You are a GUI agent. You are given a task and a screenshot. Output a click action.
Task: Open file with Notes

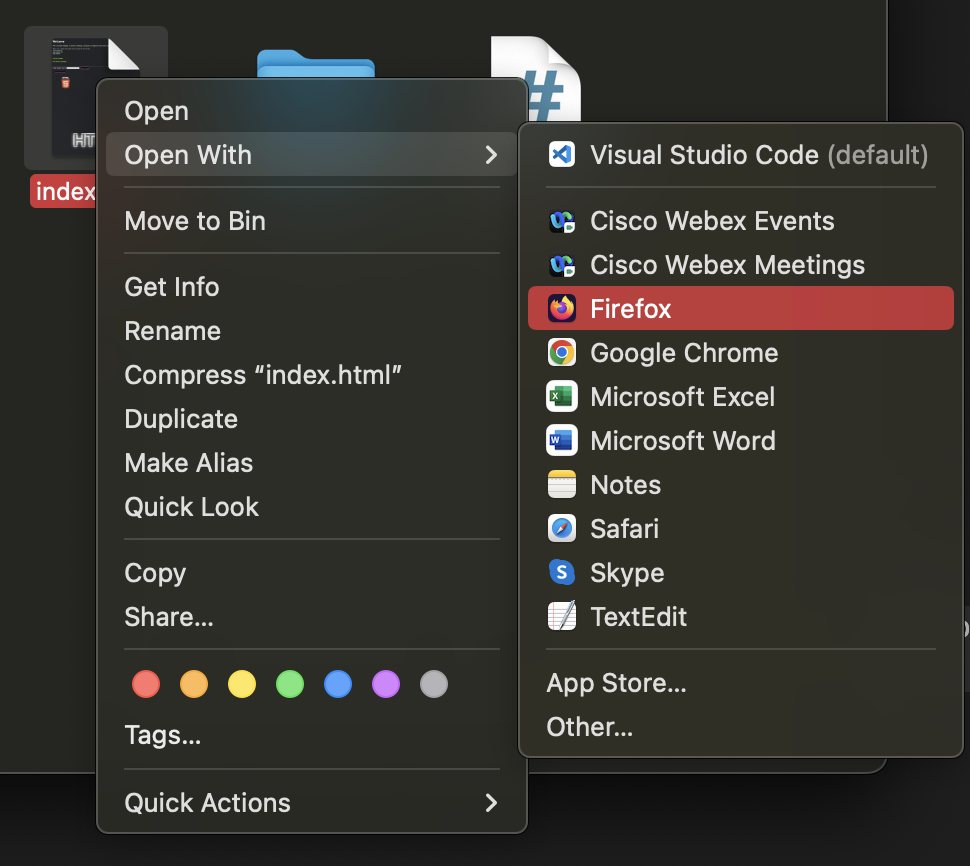[x=740, y=484]
